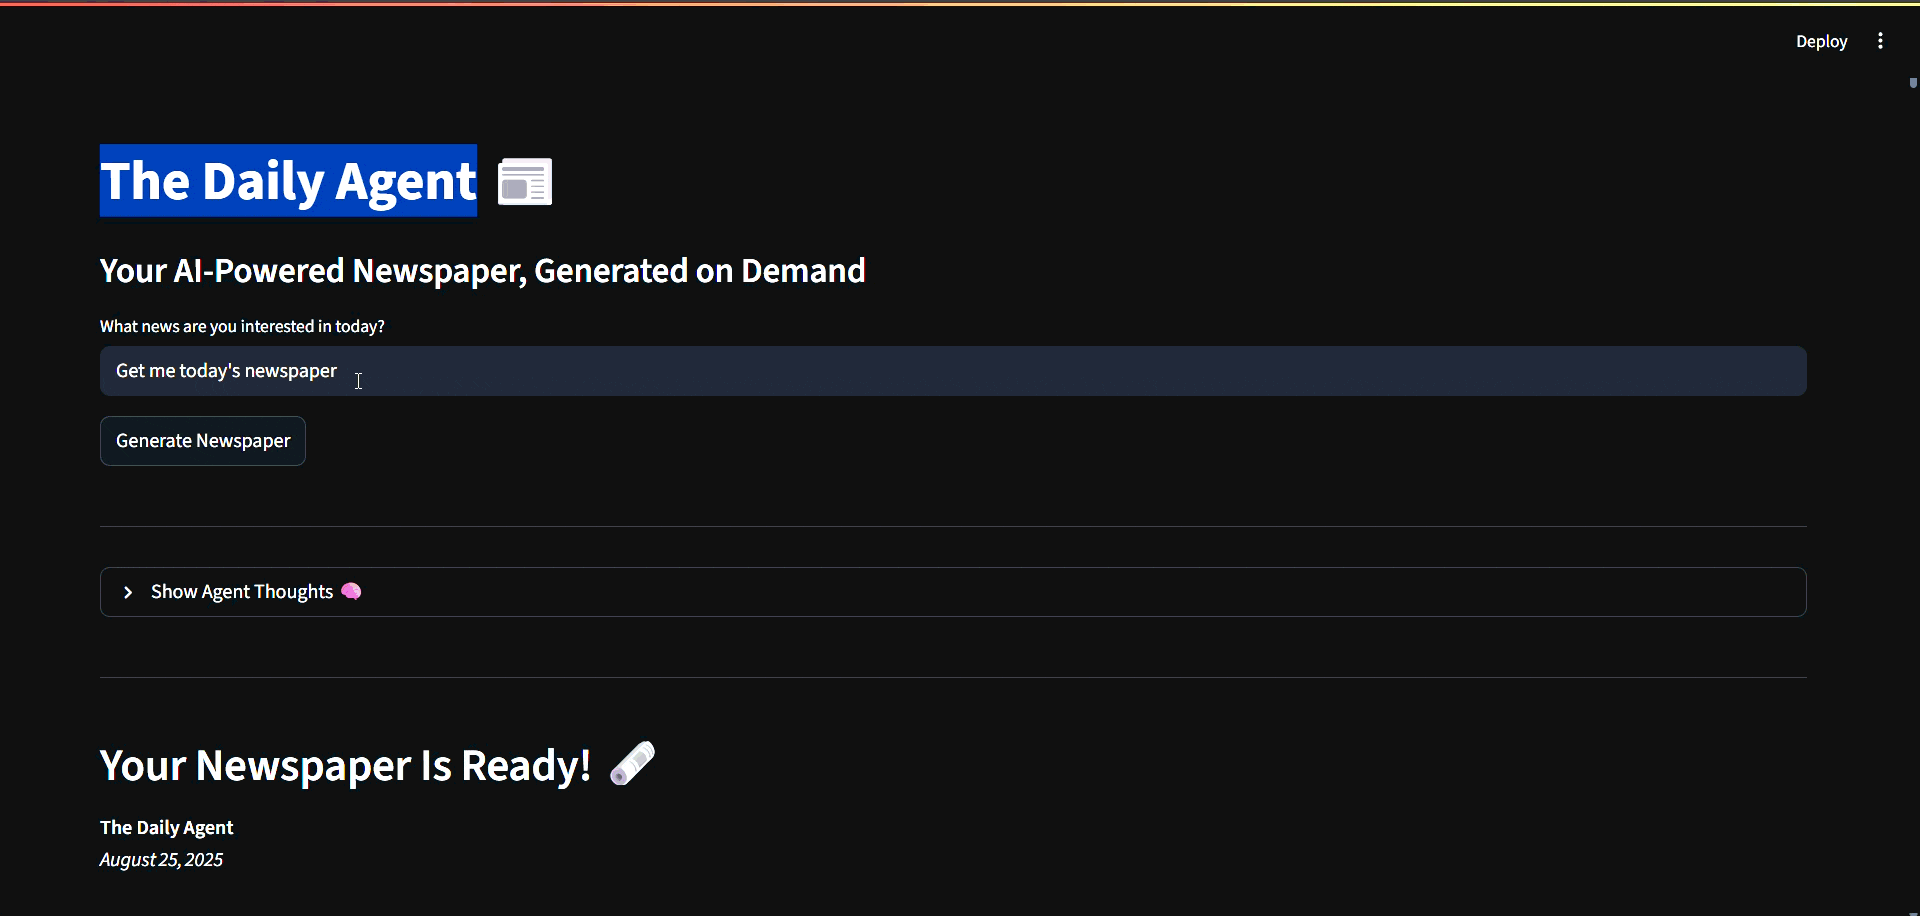The height and width of the screenshot is (916, 1920).
Task: Click the divider below the Agent Thoughts expander
Action: click(952, 677)
